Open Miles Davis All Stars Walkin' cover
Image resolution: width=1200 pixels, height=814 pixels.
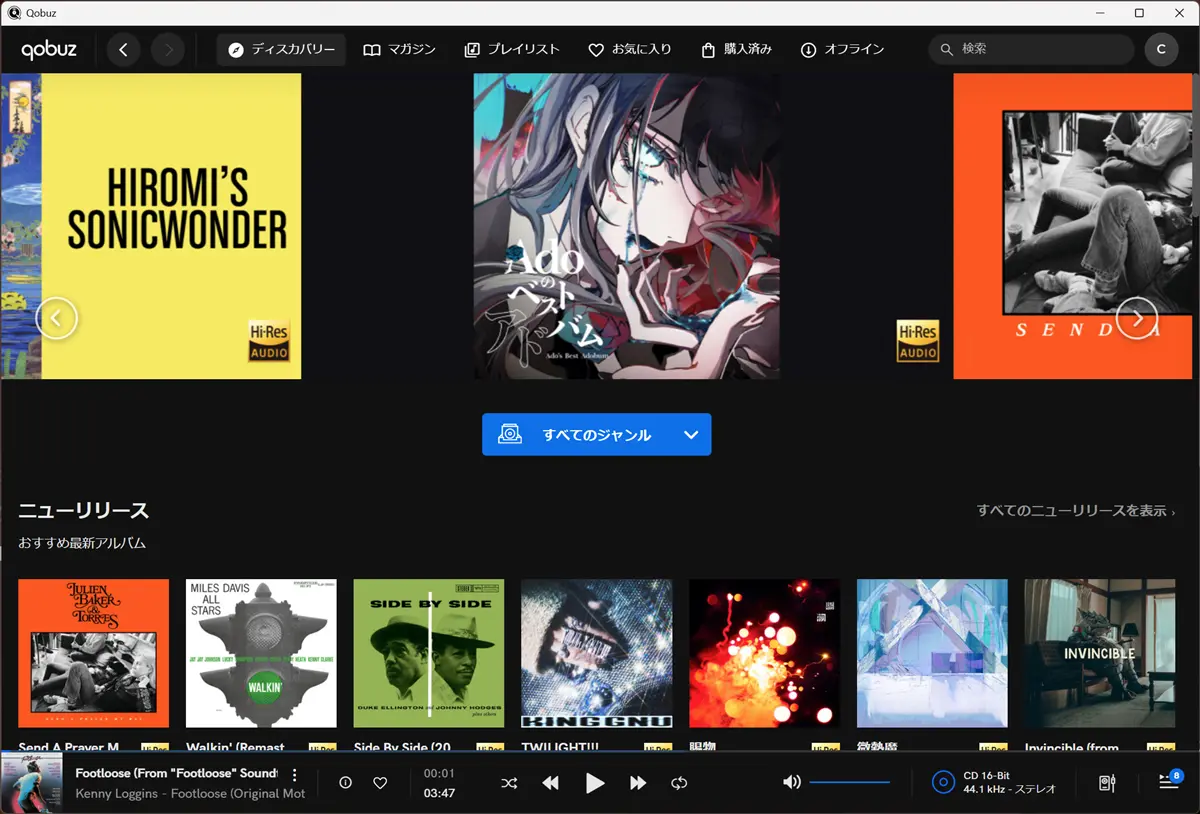(261, 654)
